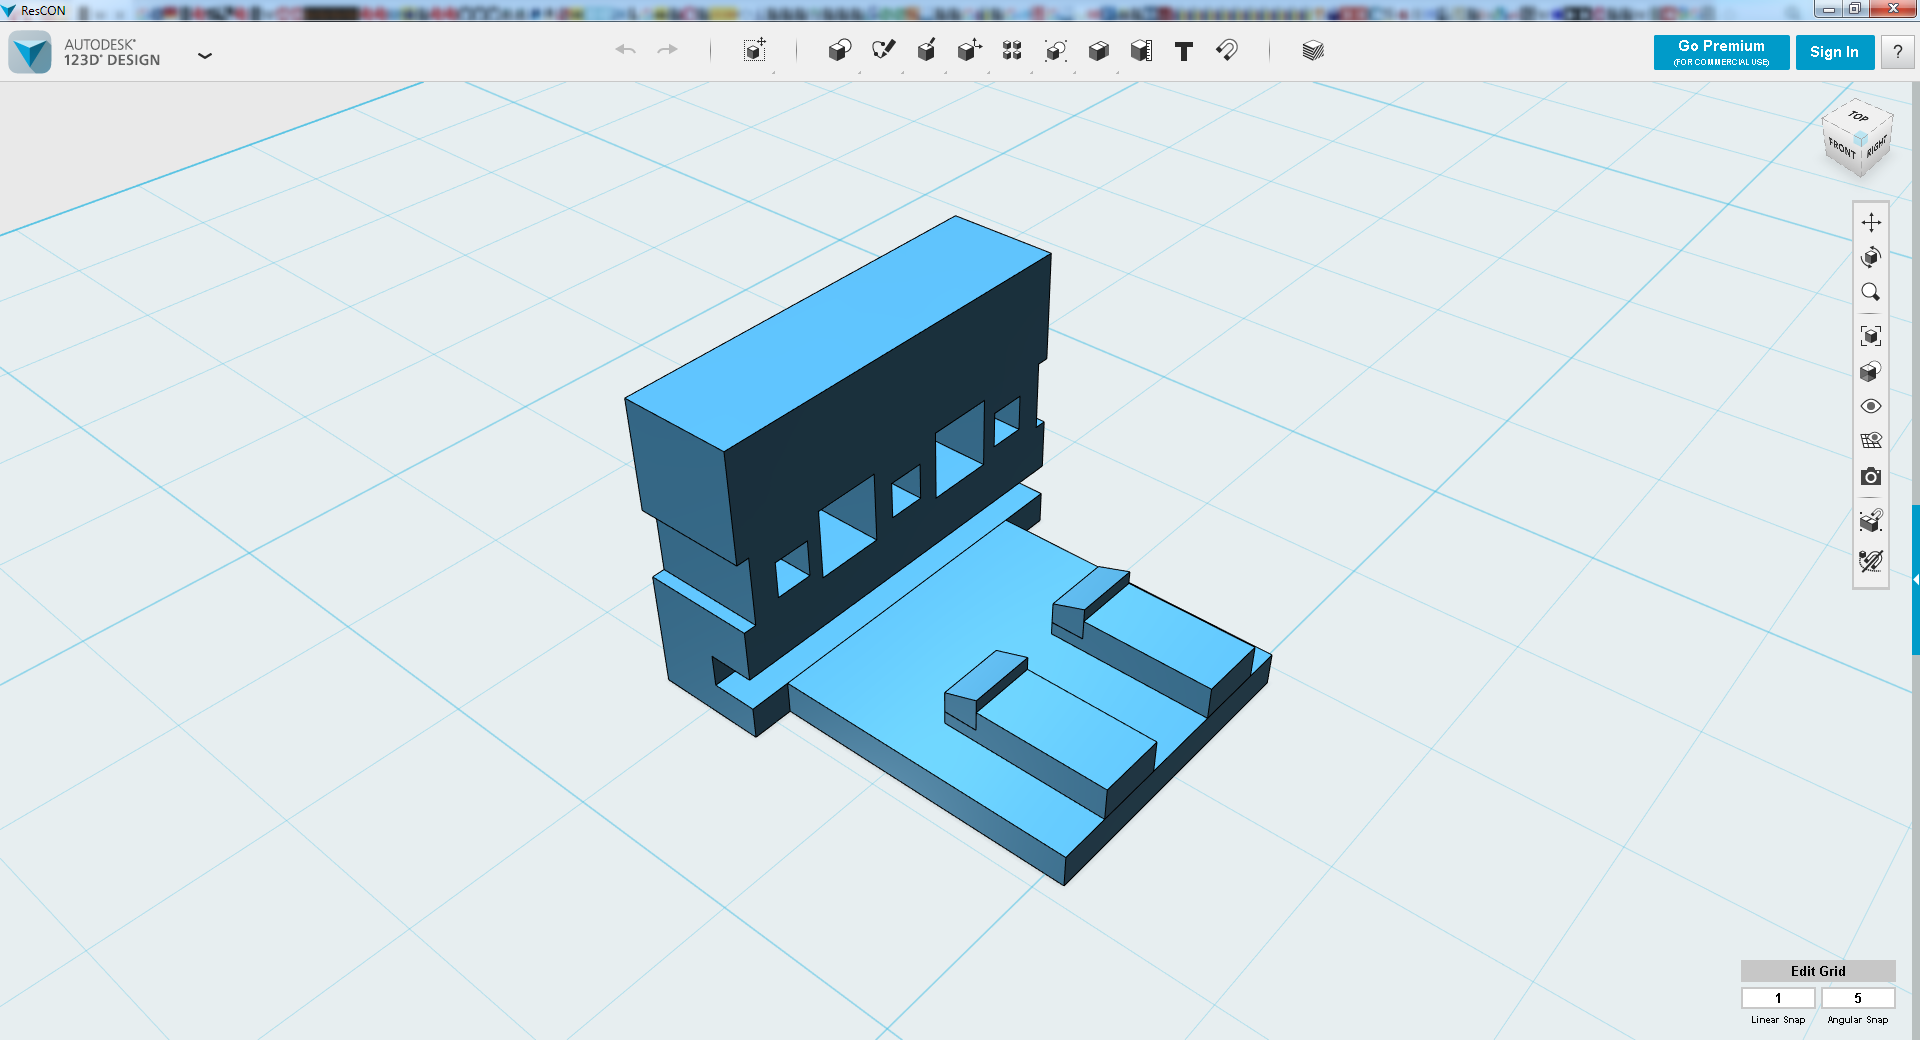Click the Edit Grid button
This screenshot has height=1040, width=1920.
[1818, 971]
